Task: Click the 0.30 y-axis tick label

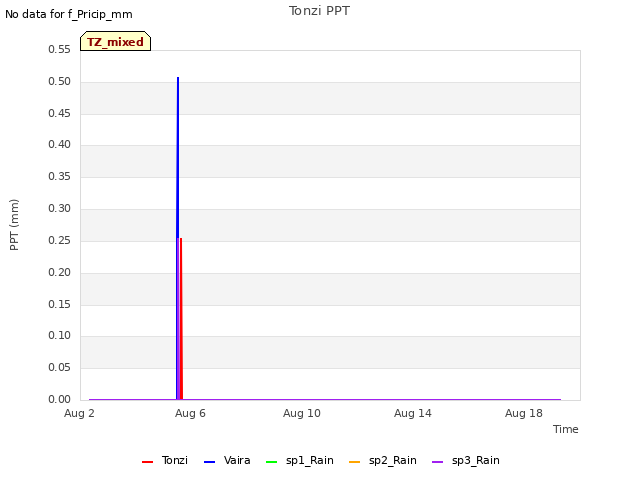Action: coord(60,208)
